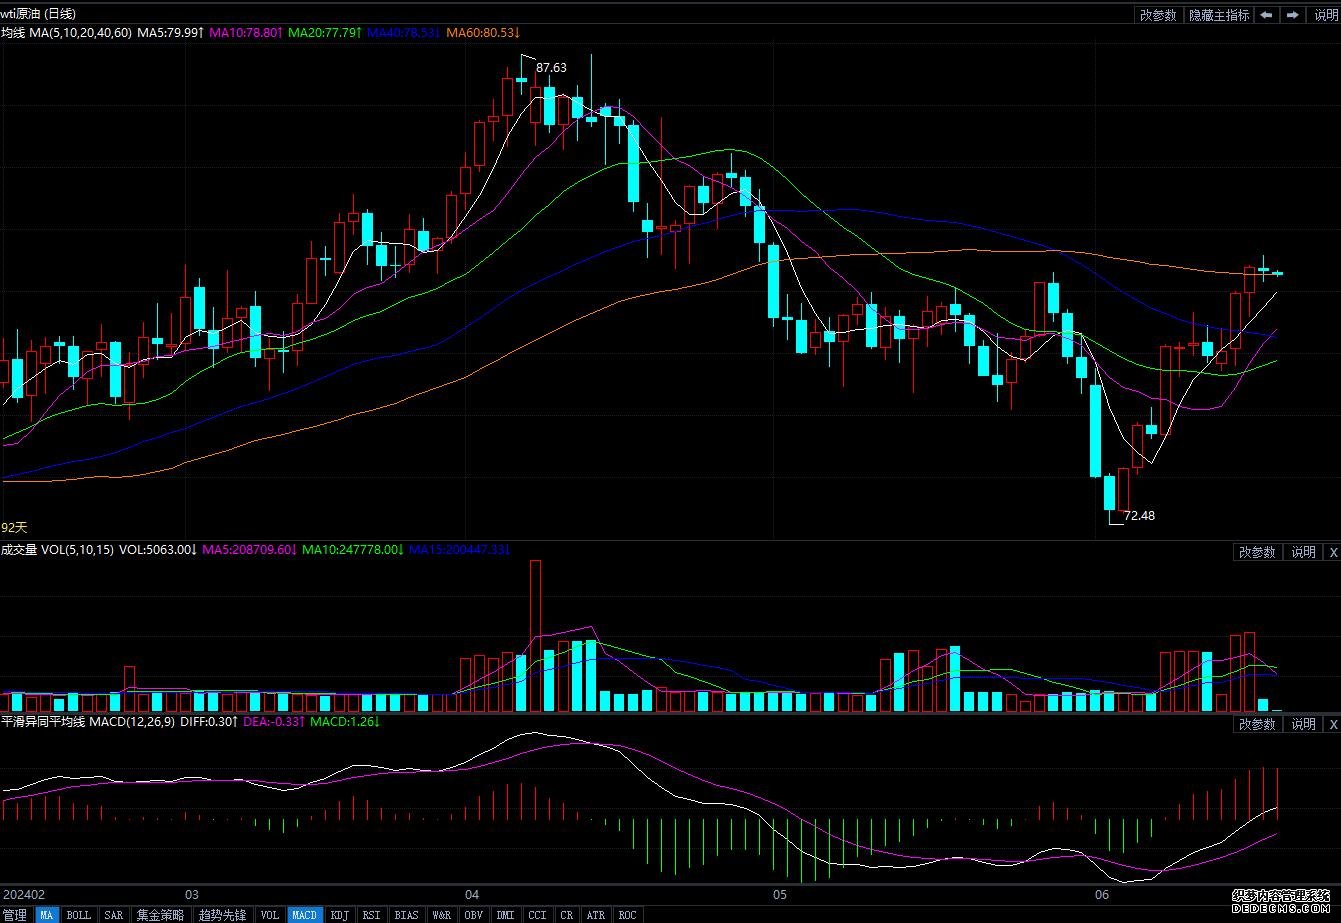This screenshot has width=1341, height=923.
Task: Open the 管理 indicator manager
Action: (15, 915)
